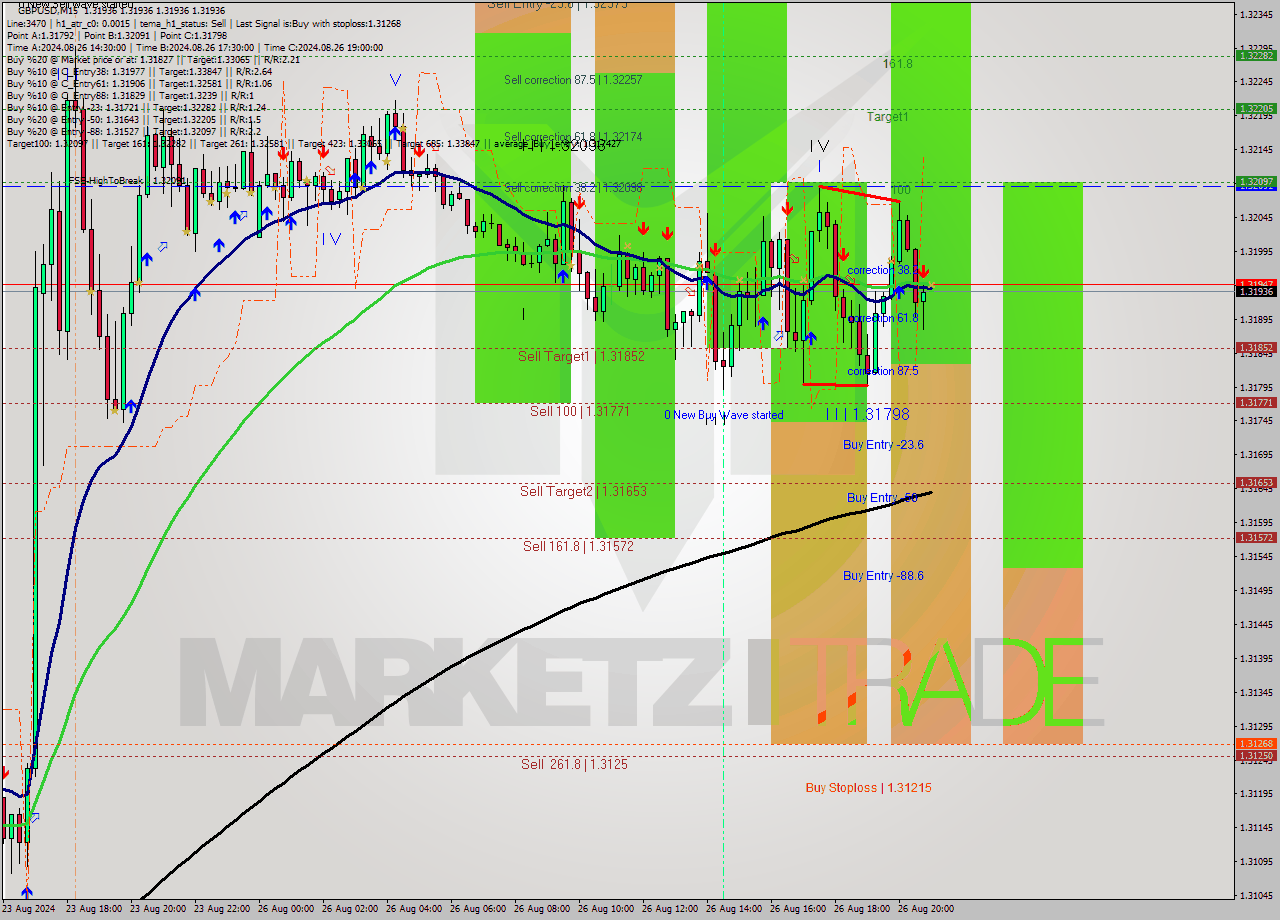Image resolution: width=1280 pixels, height=920 pixels.
Task: Click the '23 Aug 2024' time axis label
Action: 28,909
